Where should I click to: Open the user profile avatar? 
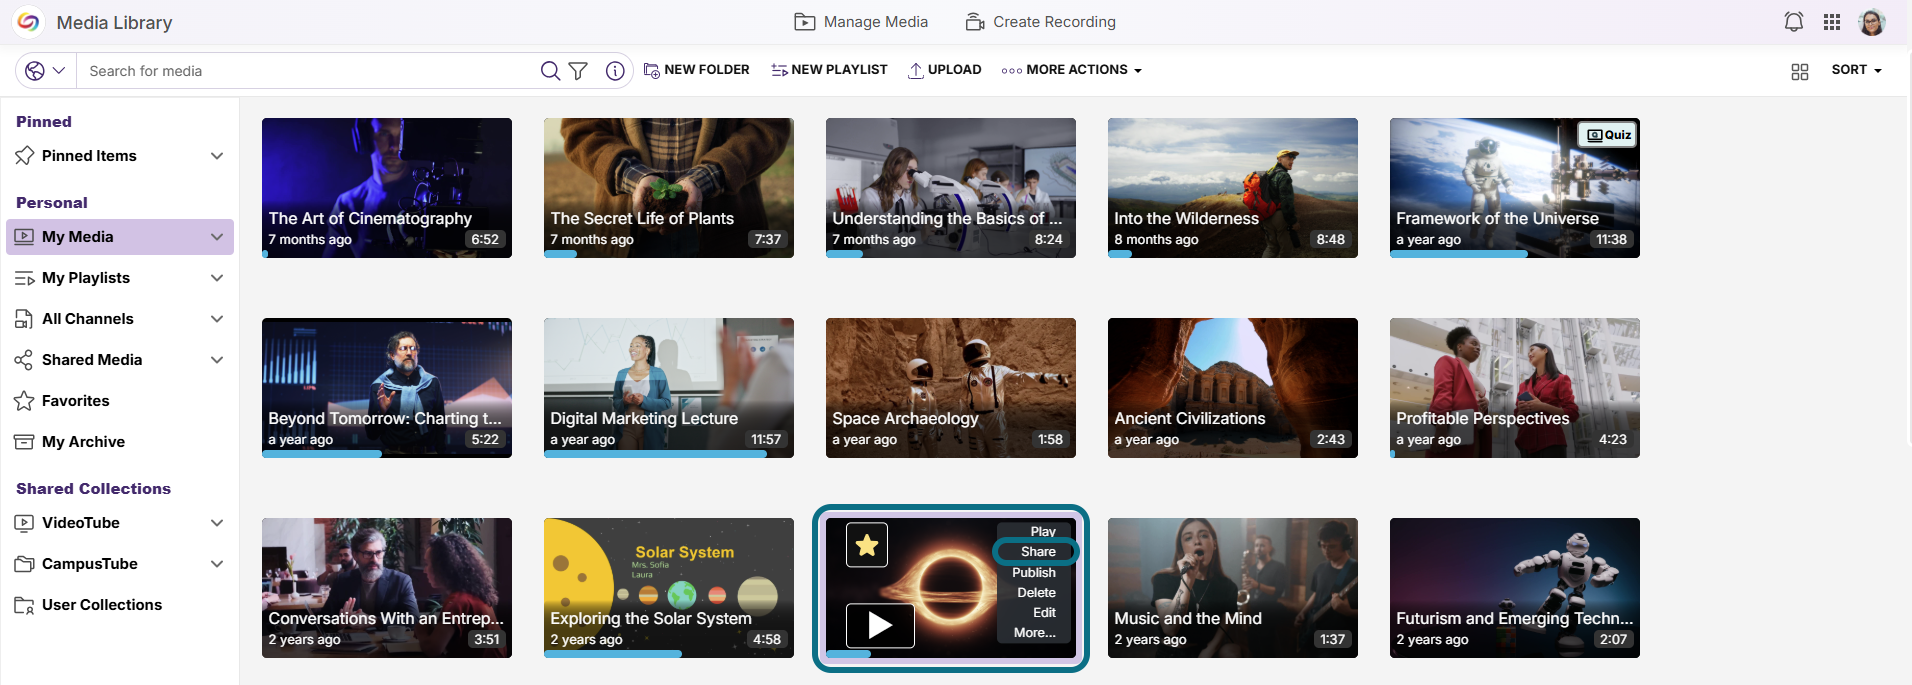pos(1872,22)
